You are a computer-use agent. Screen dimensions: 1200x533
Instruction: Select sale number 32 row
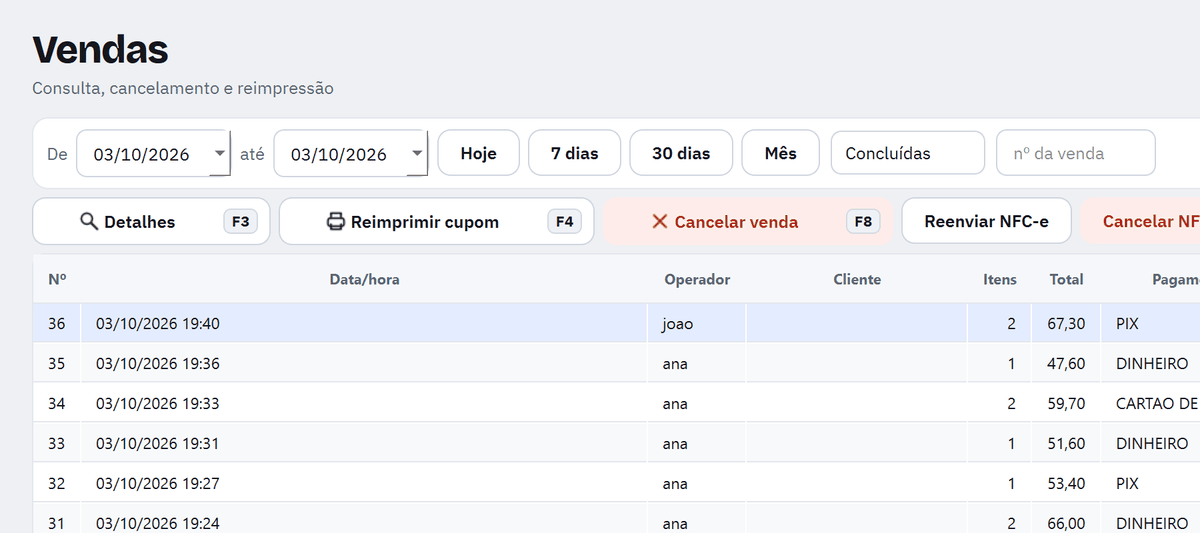(616, 483)
